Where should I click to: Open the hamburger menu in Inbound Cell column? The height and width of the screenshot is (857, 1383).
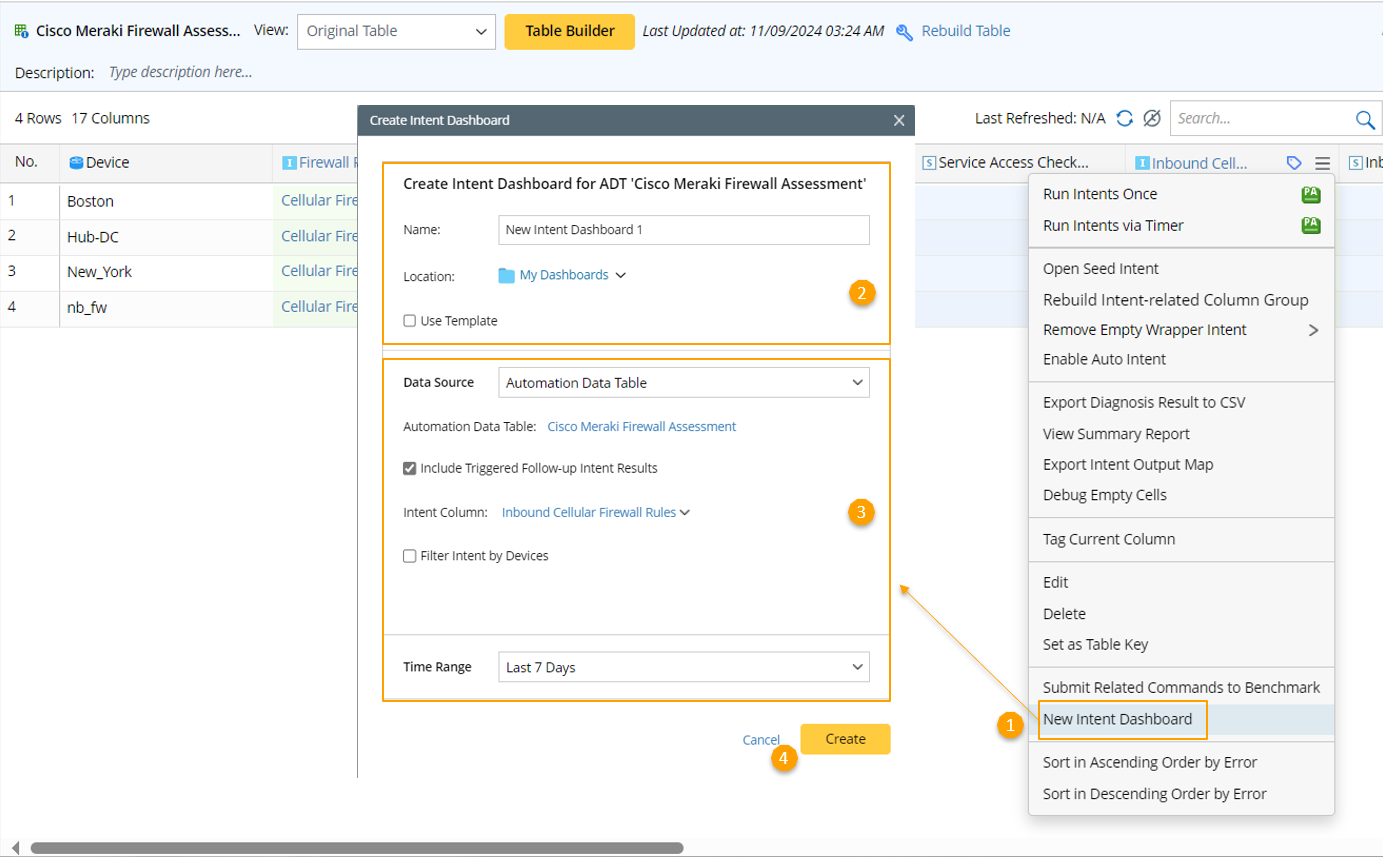point(1322,163)
